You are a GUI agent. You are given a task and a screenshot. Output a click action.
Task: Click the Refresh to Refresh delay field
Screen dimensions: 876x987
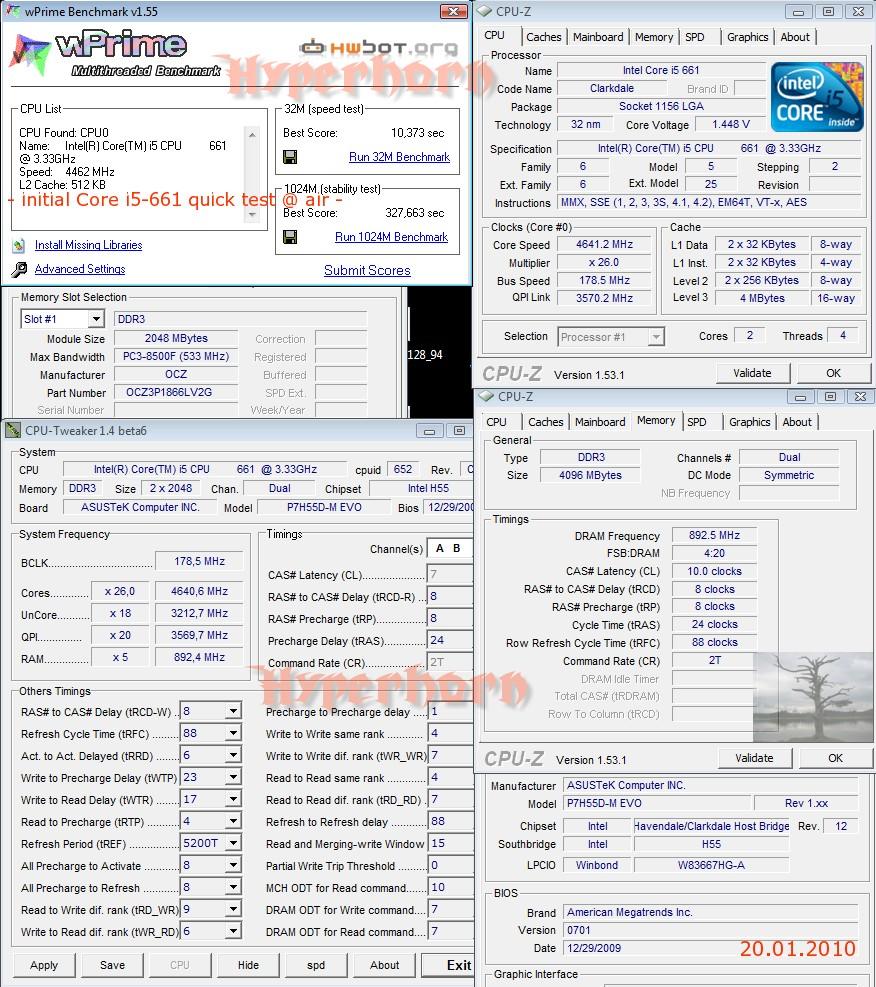451,821
